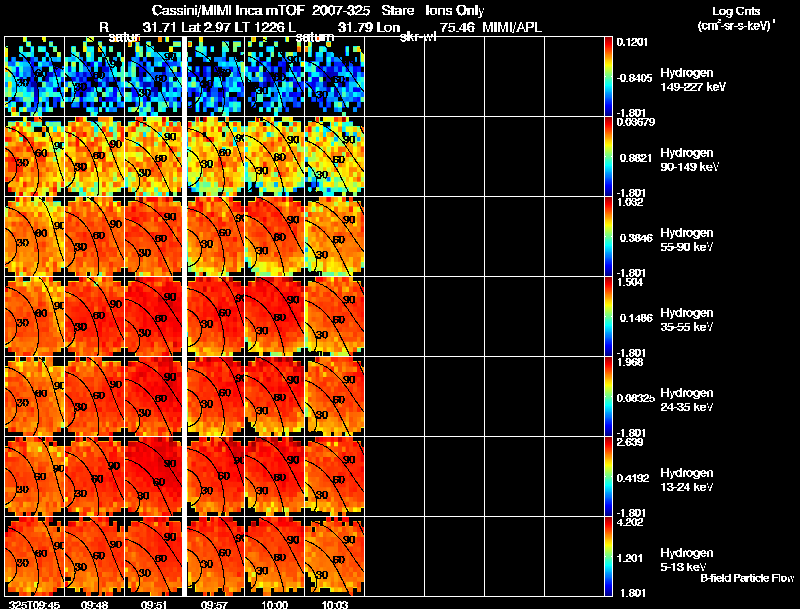The image size is (800, 609).
Task: Click the 'Hydrogen 13-24 keV' label
Action: click(687, 480)
